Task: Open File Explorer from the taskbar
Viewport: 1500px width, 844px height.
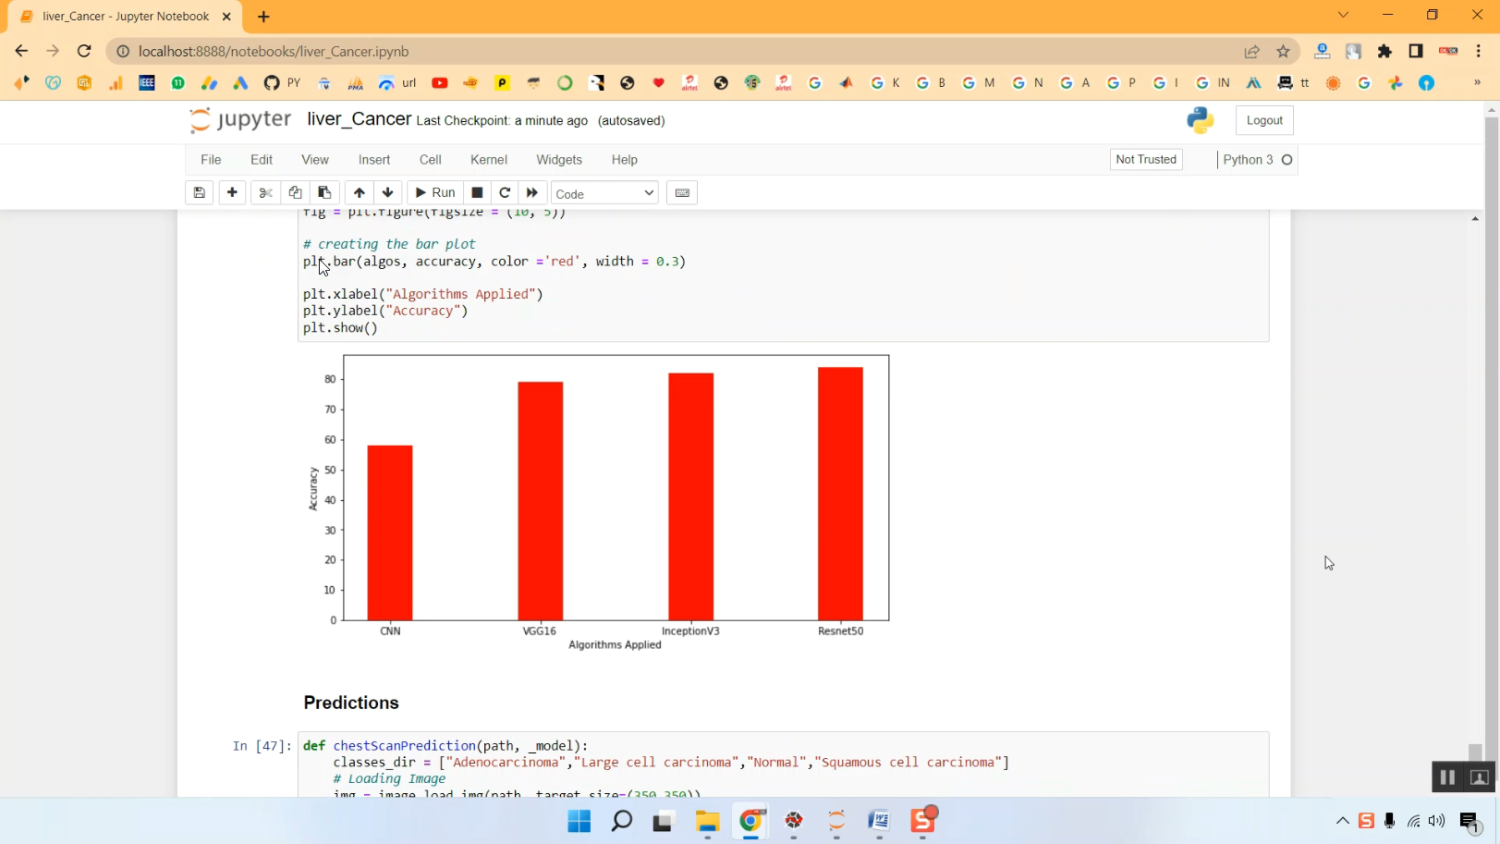Action: tap(707, 822)
